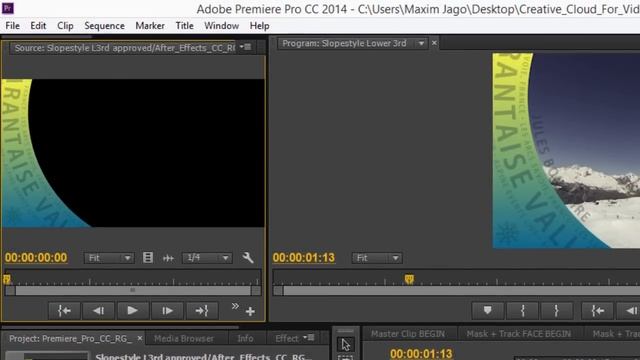Image resolution: width=640 pixels, height=360 pixels.
Task: Click Source monitor zoom scroll bar
Action: point(133,290)
